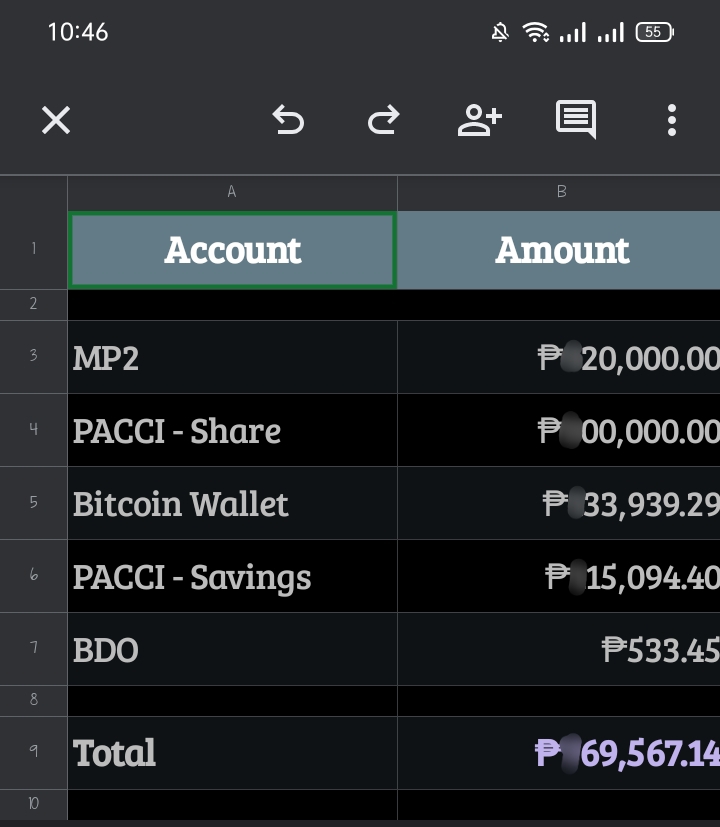The image size is (720, 827).
Task: Select row 4 header
Action: pyautogui.click(x=34, y=430)
